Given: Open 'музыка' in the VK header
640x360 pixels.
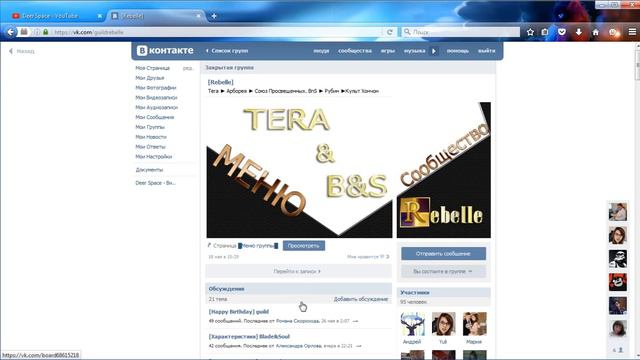Looking at the screenshot, I should 414,51.
